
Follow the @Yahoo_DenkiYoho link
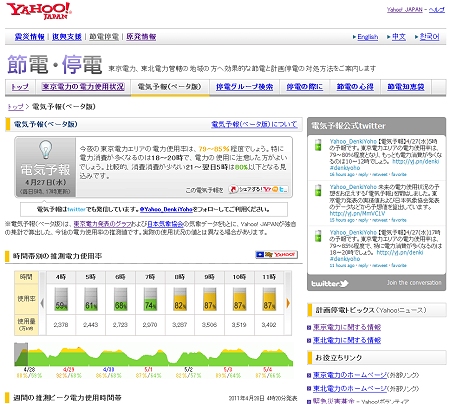tap(166, 209)
